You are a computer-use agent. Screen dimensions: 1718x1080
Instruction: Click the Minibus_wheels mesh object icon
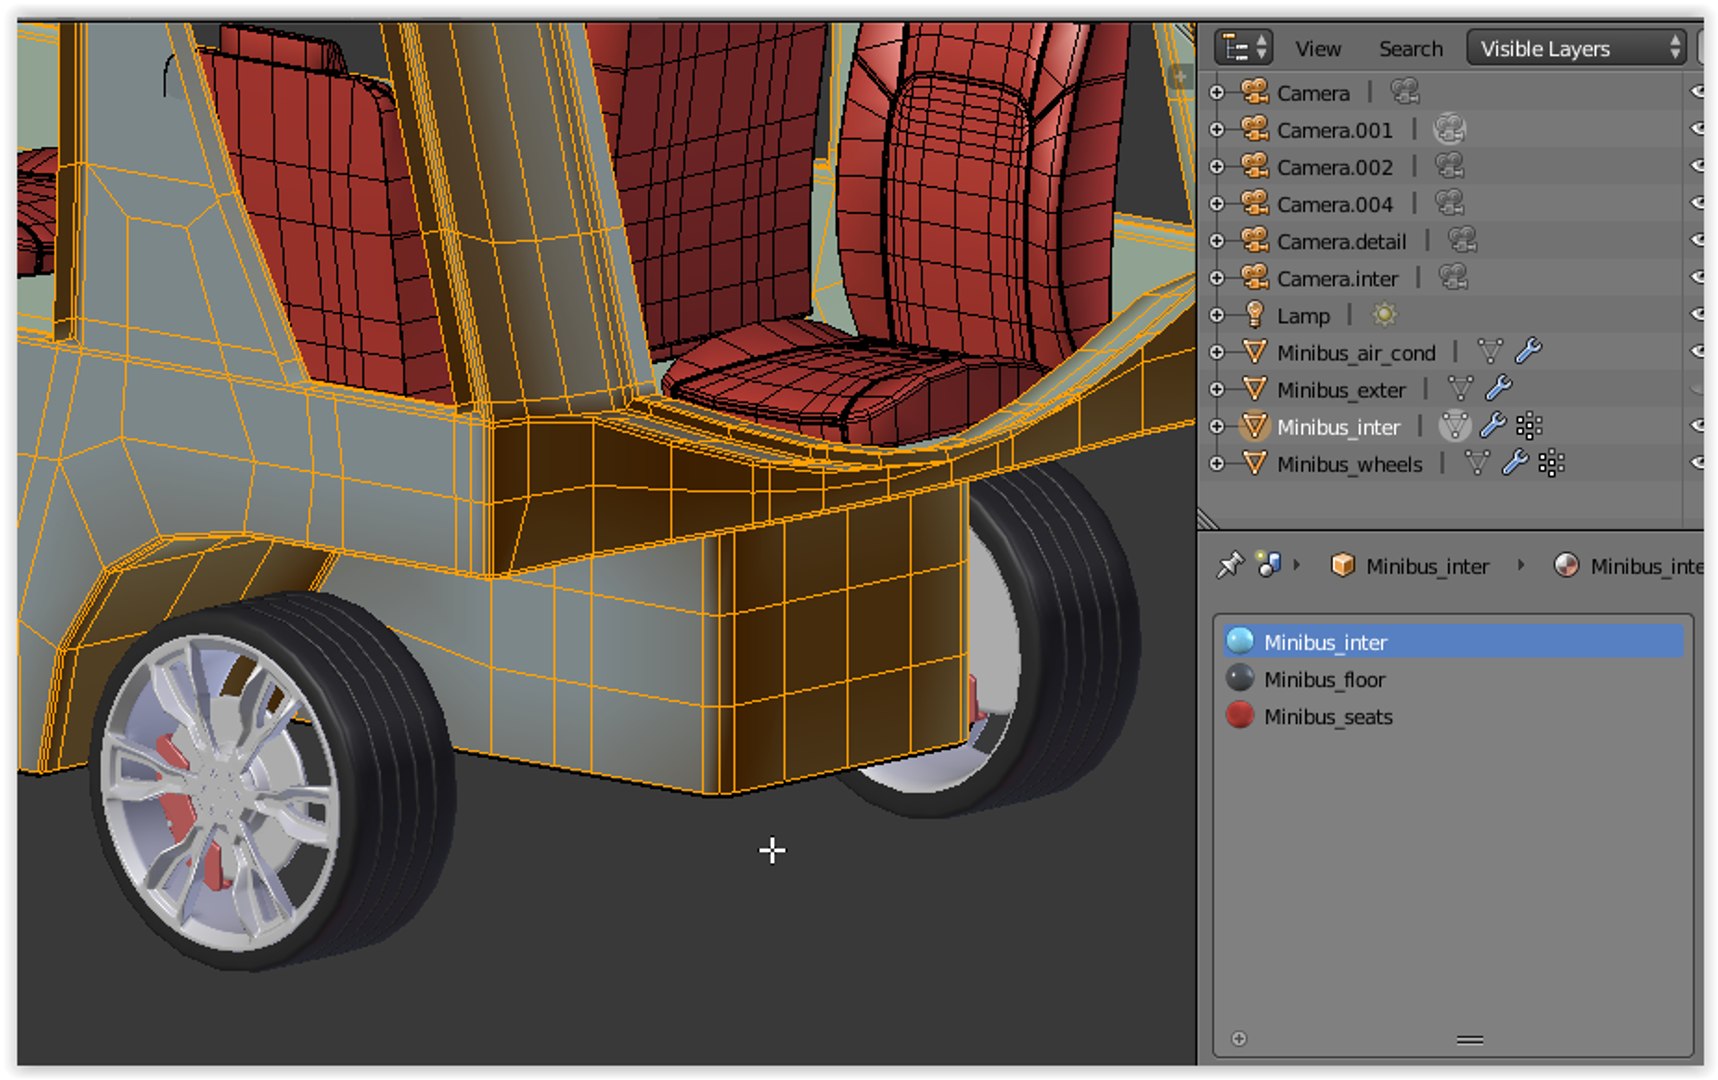coord(1254,464)
